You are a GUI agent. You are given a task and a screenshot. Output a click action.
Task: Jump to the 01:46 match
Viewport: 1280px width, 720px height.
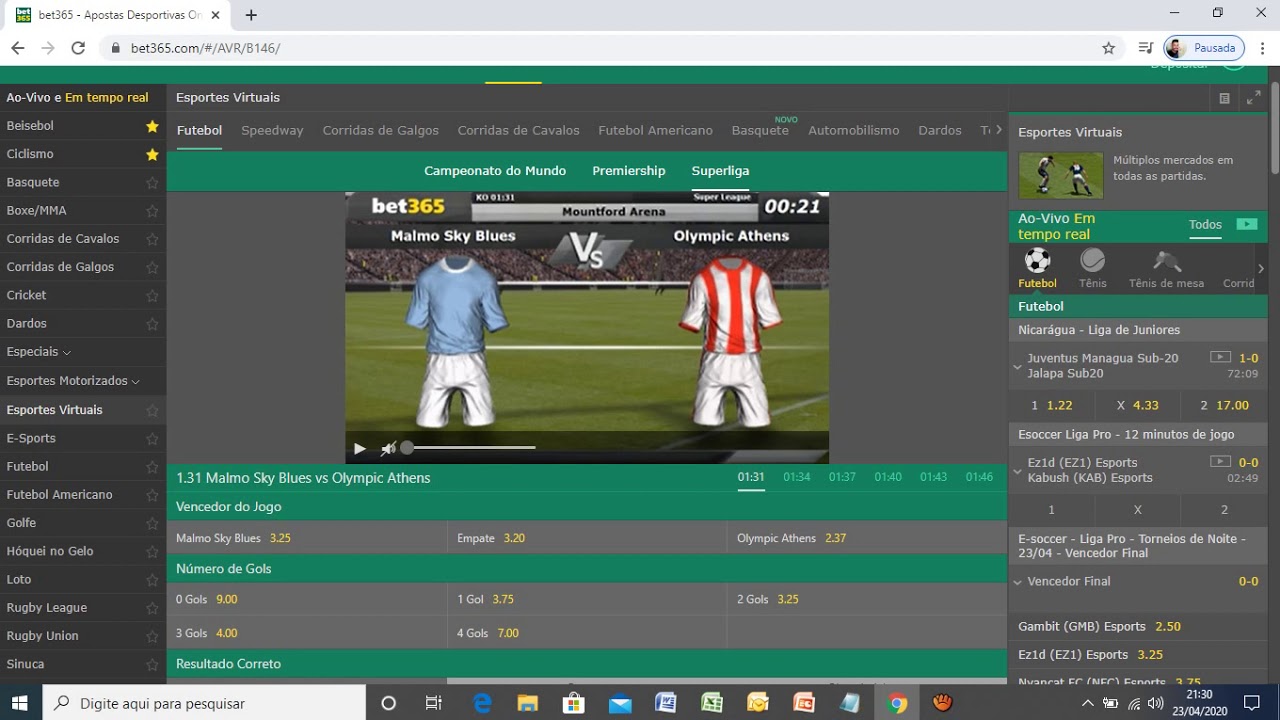(x=979, y=477)
